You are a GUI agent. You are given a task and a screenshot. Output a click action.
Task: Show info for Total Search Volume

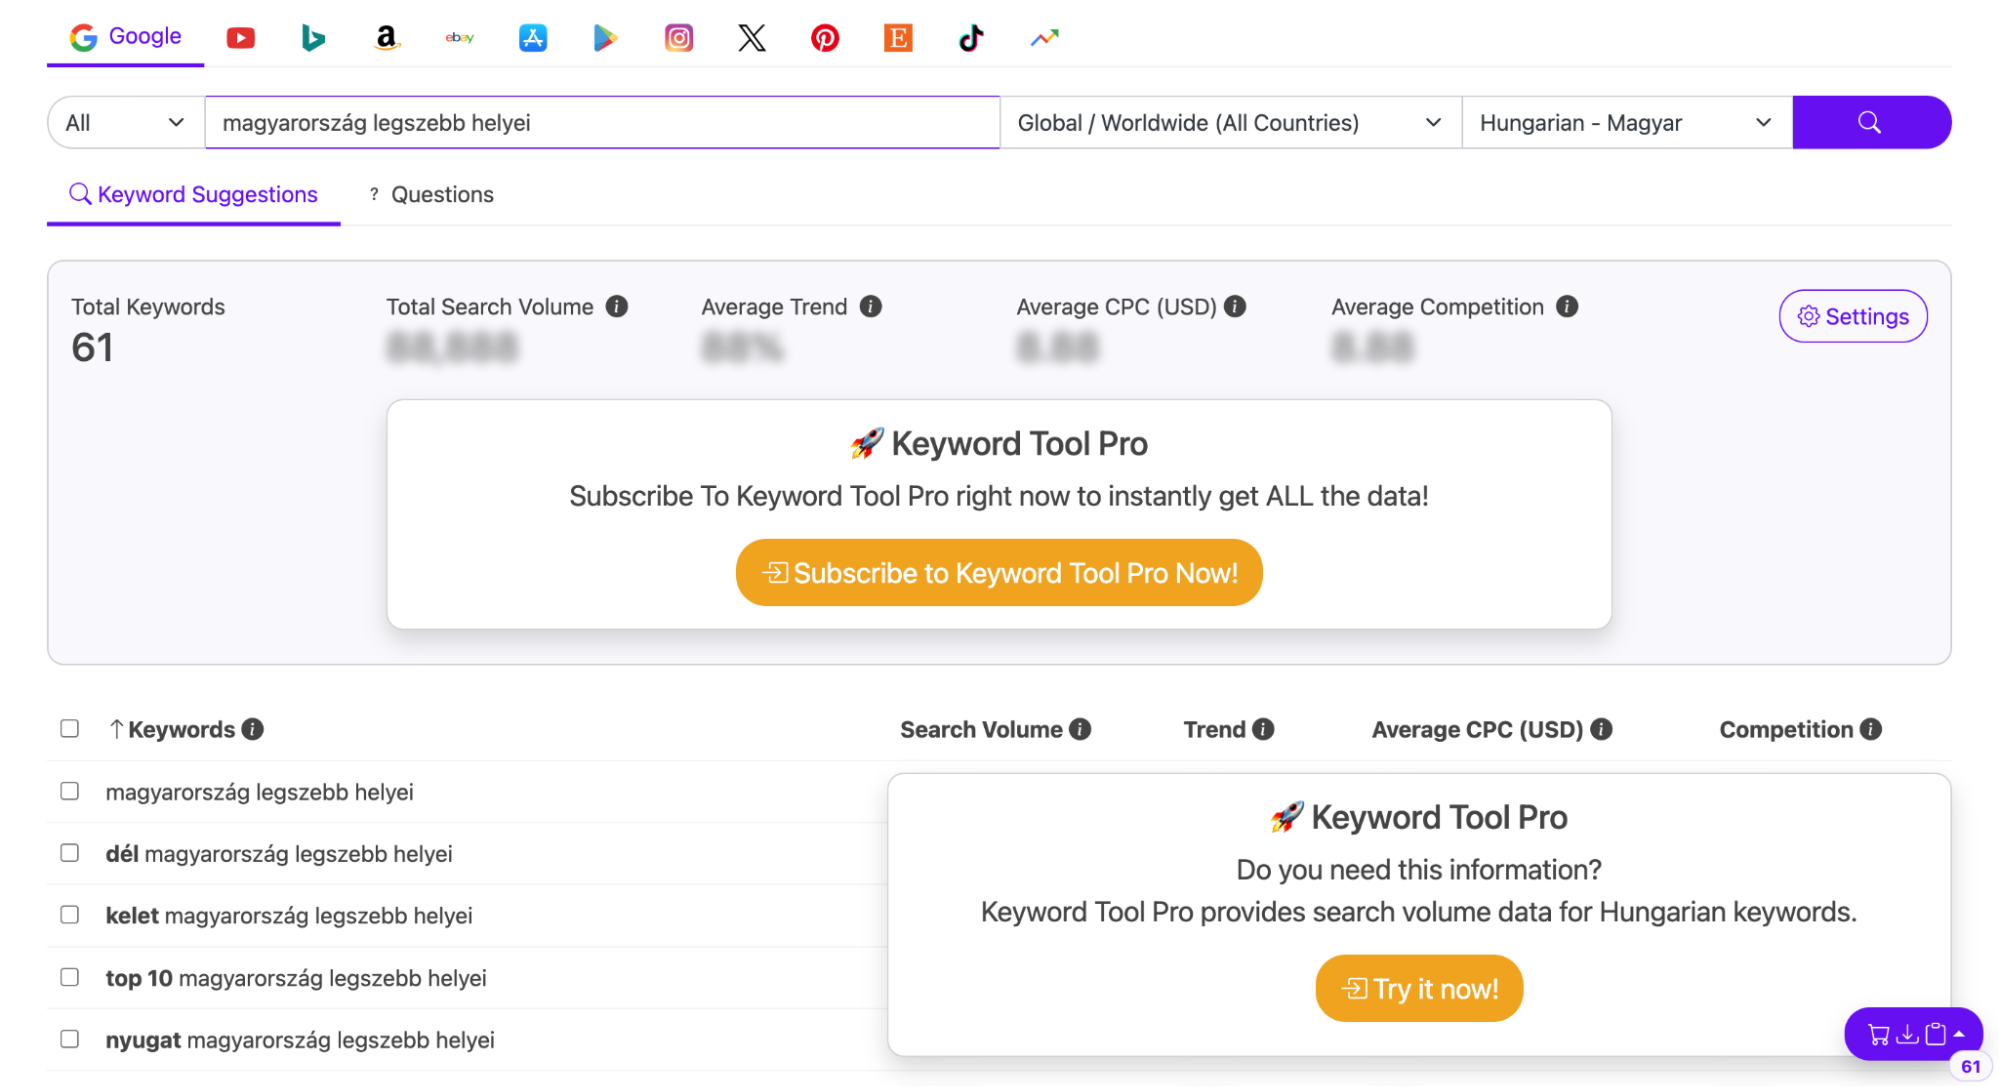617,307
